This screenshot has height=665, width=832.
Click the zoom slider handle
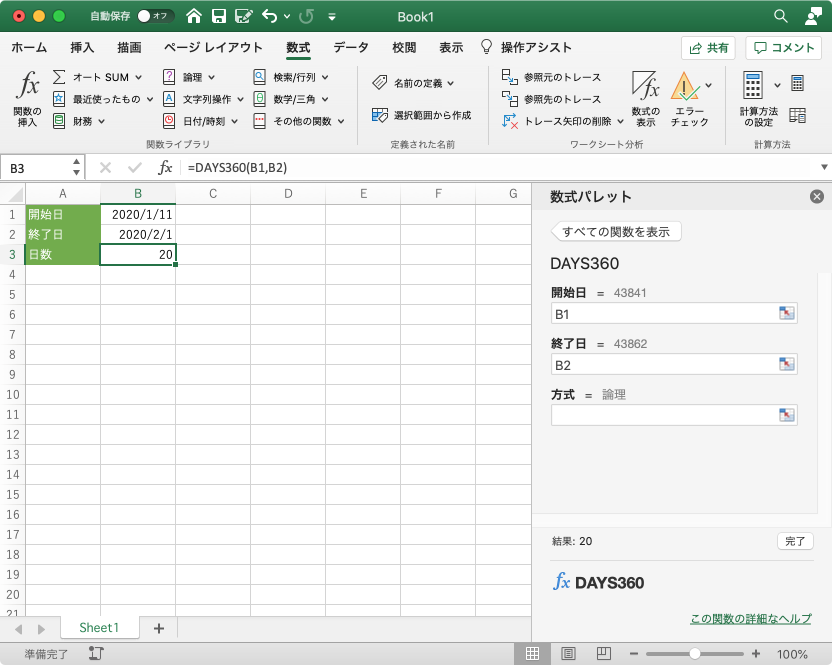click(x=695, y=653)
